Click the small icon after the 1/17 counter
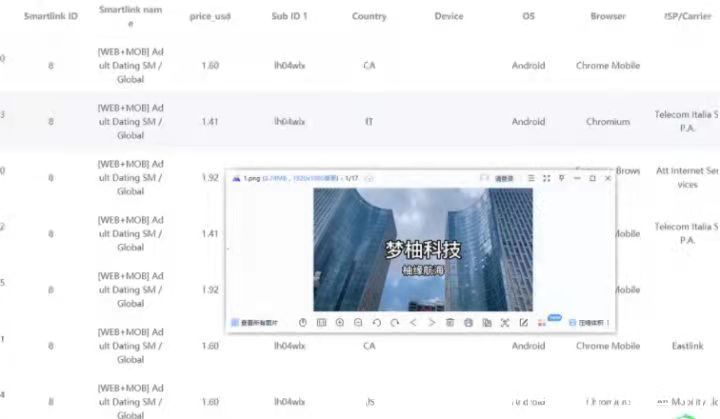 (x=370, y=178)
